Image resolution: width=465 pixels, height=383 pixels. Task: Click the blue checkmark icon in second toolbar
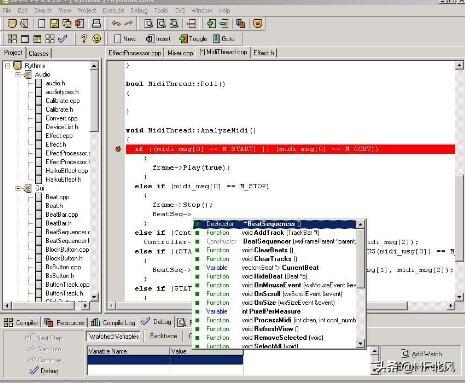(62, 39)
